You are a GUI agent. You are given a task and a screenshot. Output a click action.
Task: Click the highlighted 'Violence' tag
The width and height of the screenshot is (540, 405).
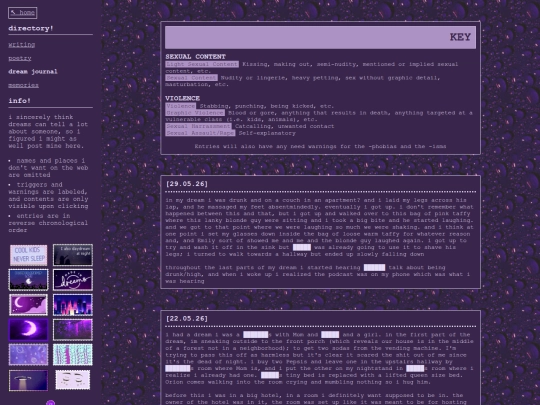coord(180,106)
